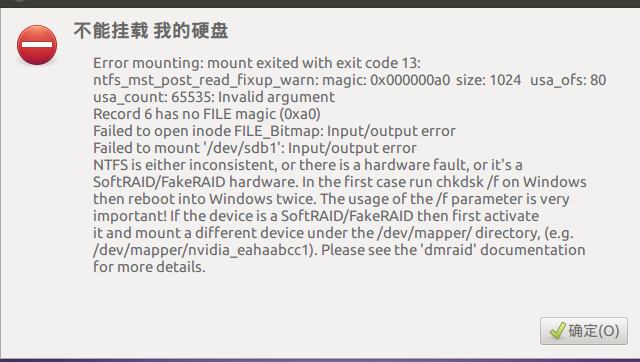Image resolution: width=640 pixels, height=362 pixels.
Task: Click the 'then reboot into Windows twice' line
Action: (331, 199)
